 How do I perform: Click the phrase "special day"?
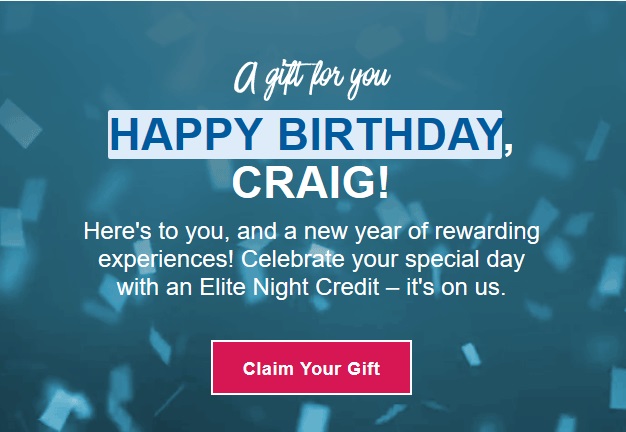click(x=468, y=261)
